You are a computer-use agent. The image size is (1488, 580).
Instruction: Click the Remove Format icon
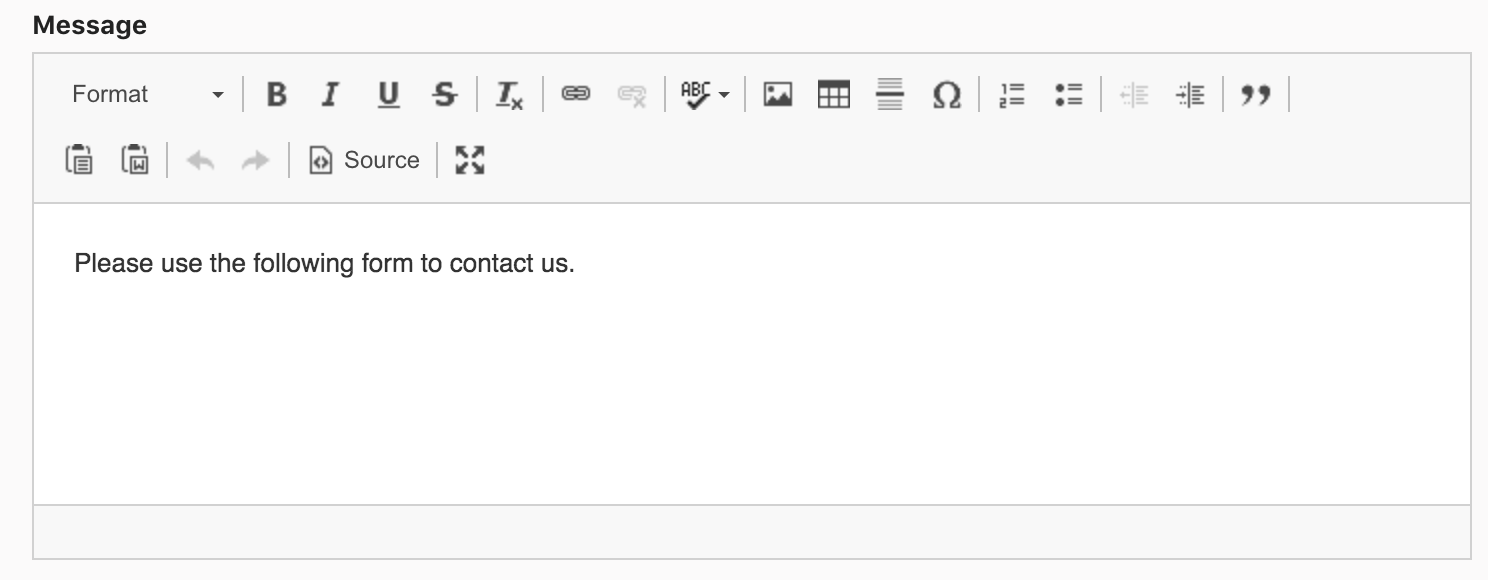[x=510, y=95]
